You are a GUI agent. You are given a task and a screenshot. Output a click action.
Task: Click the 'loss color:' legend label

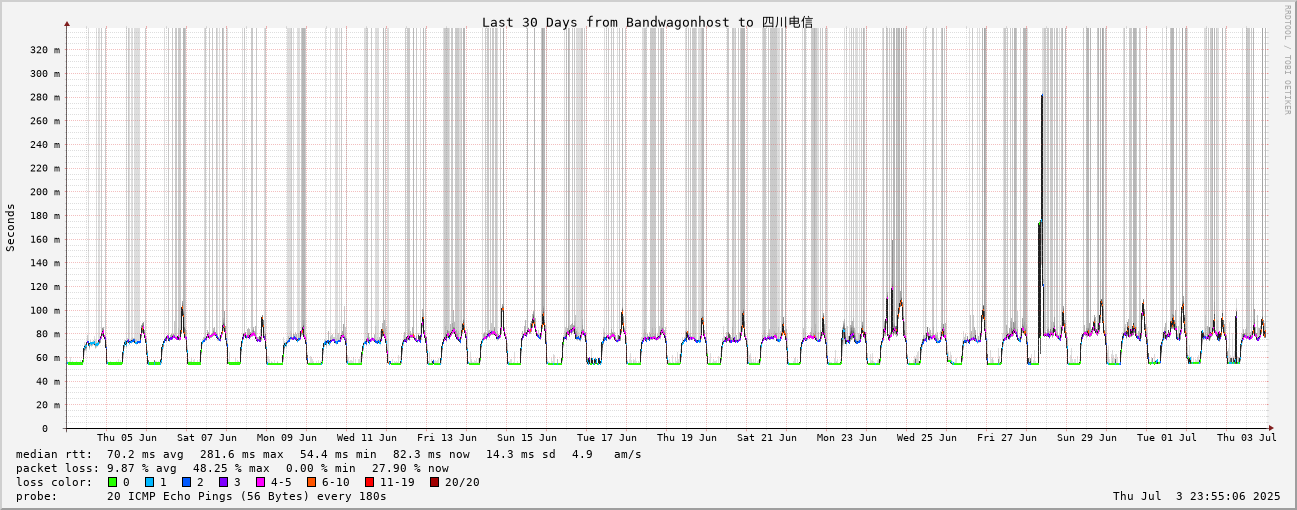pyautogui.click(x=55, y=482)
